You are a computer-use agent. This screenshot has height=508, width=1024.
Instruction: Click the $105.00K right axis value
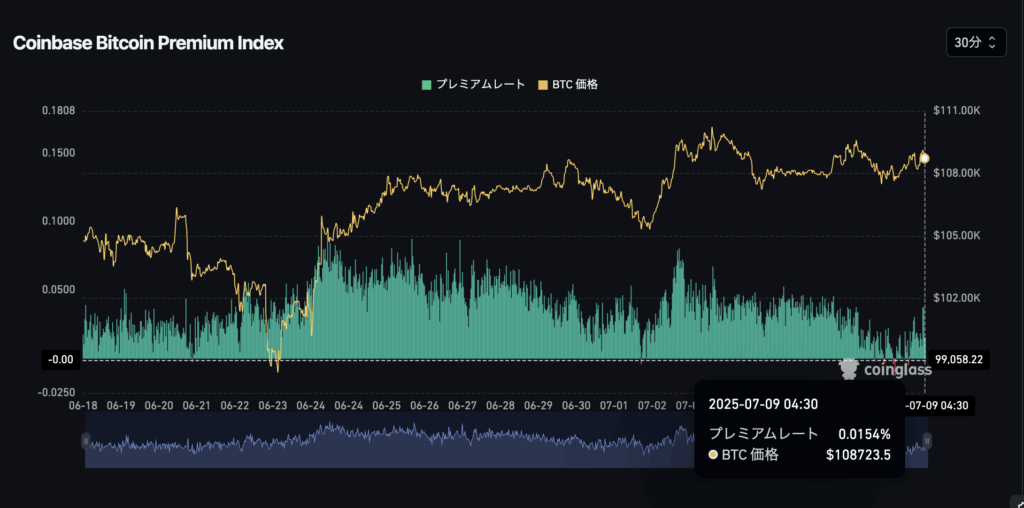[x=957, y=235]
